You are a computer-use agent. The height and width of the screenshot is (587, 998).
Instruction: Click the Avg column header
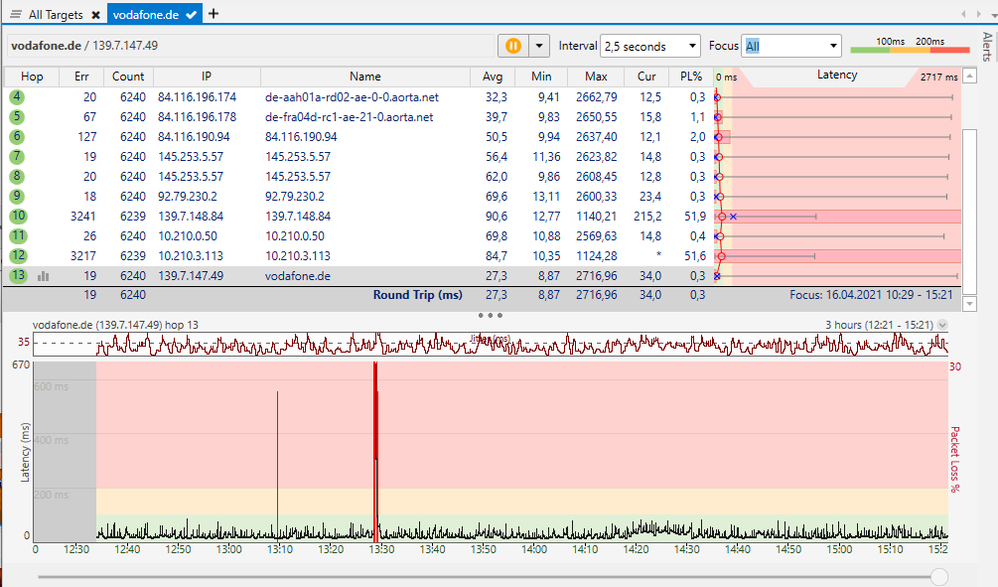(493, 76)
